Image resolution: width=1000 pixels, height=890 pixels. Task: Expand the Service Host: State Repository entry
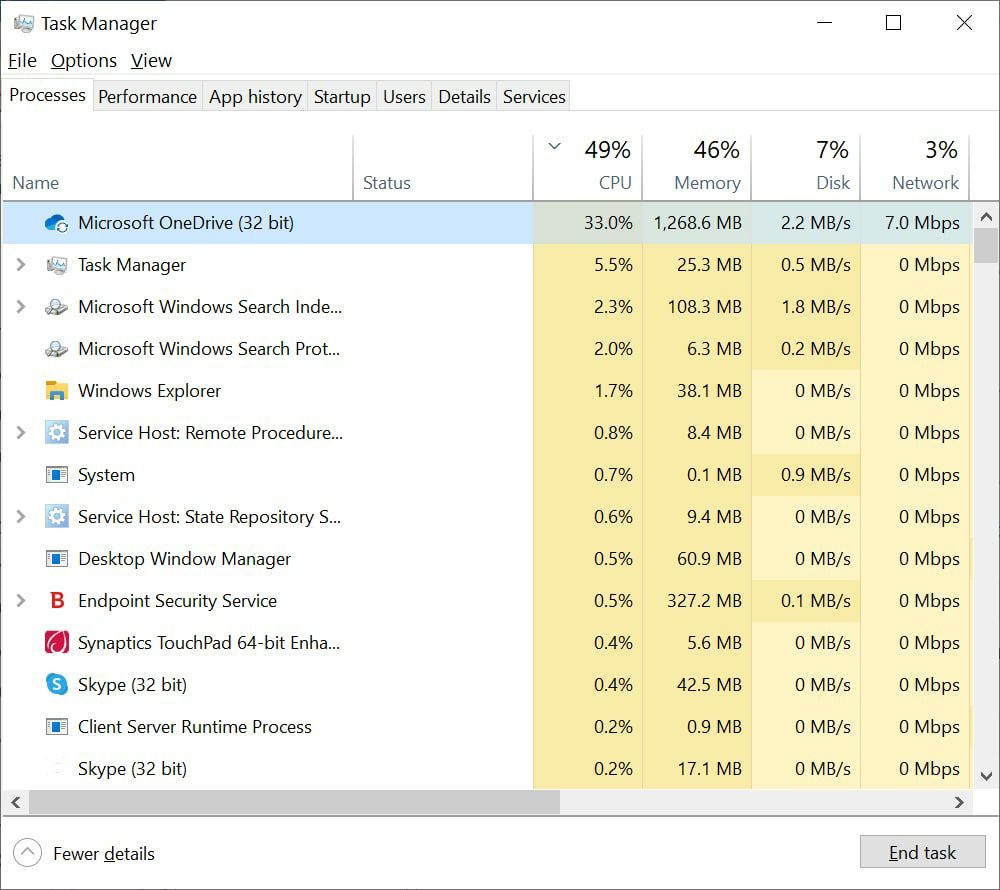(x=21, y=517)
